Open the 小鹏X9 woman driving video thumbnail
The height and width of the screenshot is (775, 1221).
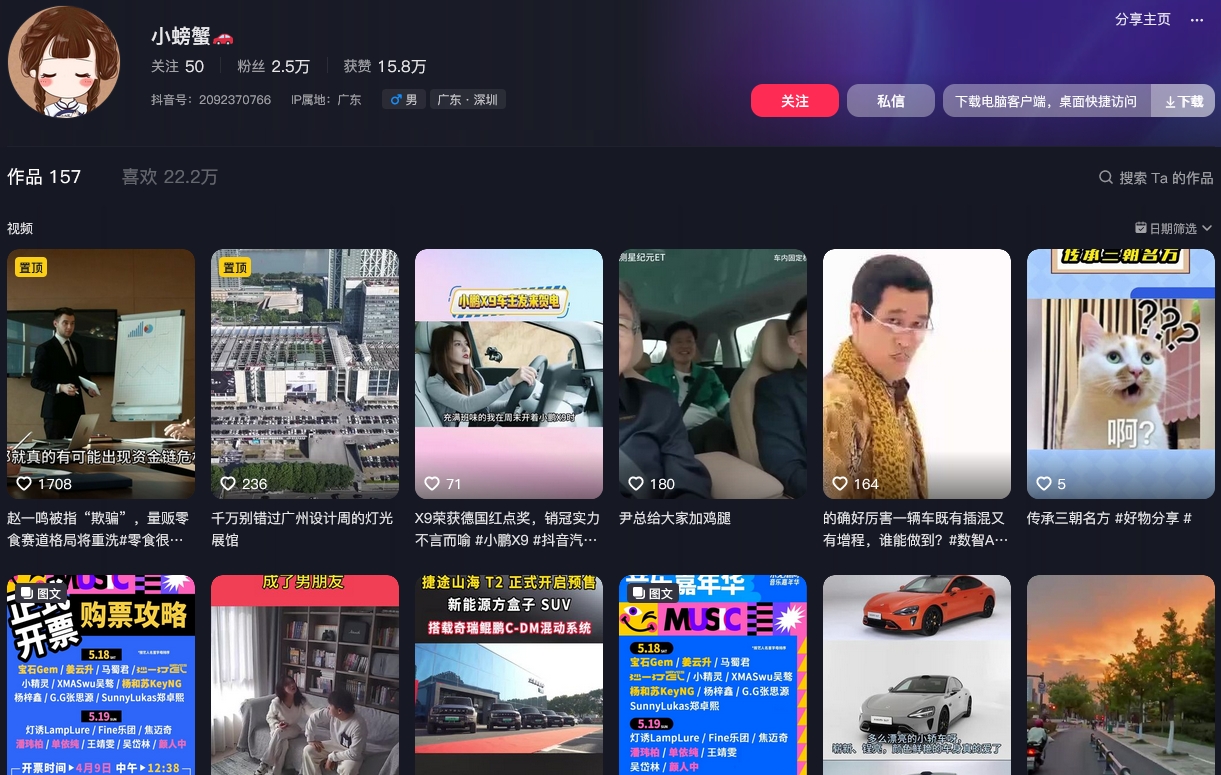pyautogui.click(x=509, y=374)
